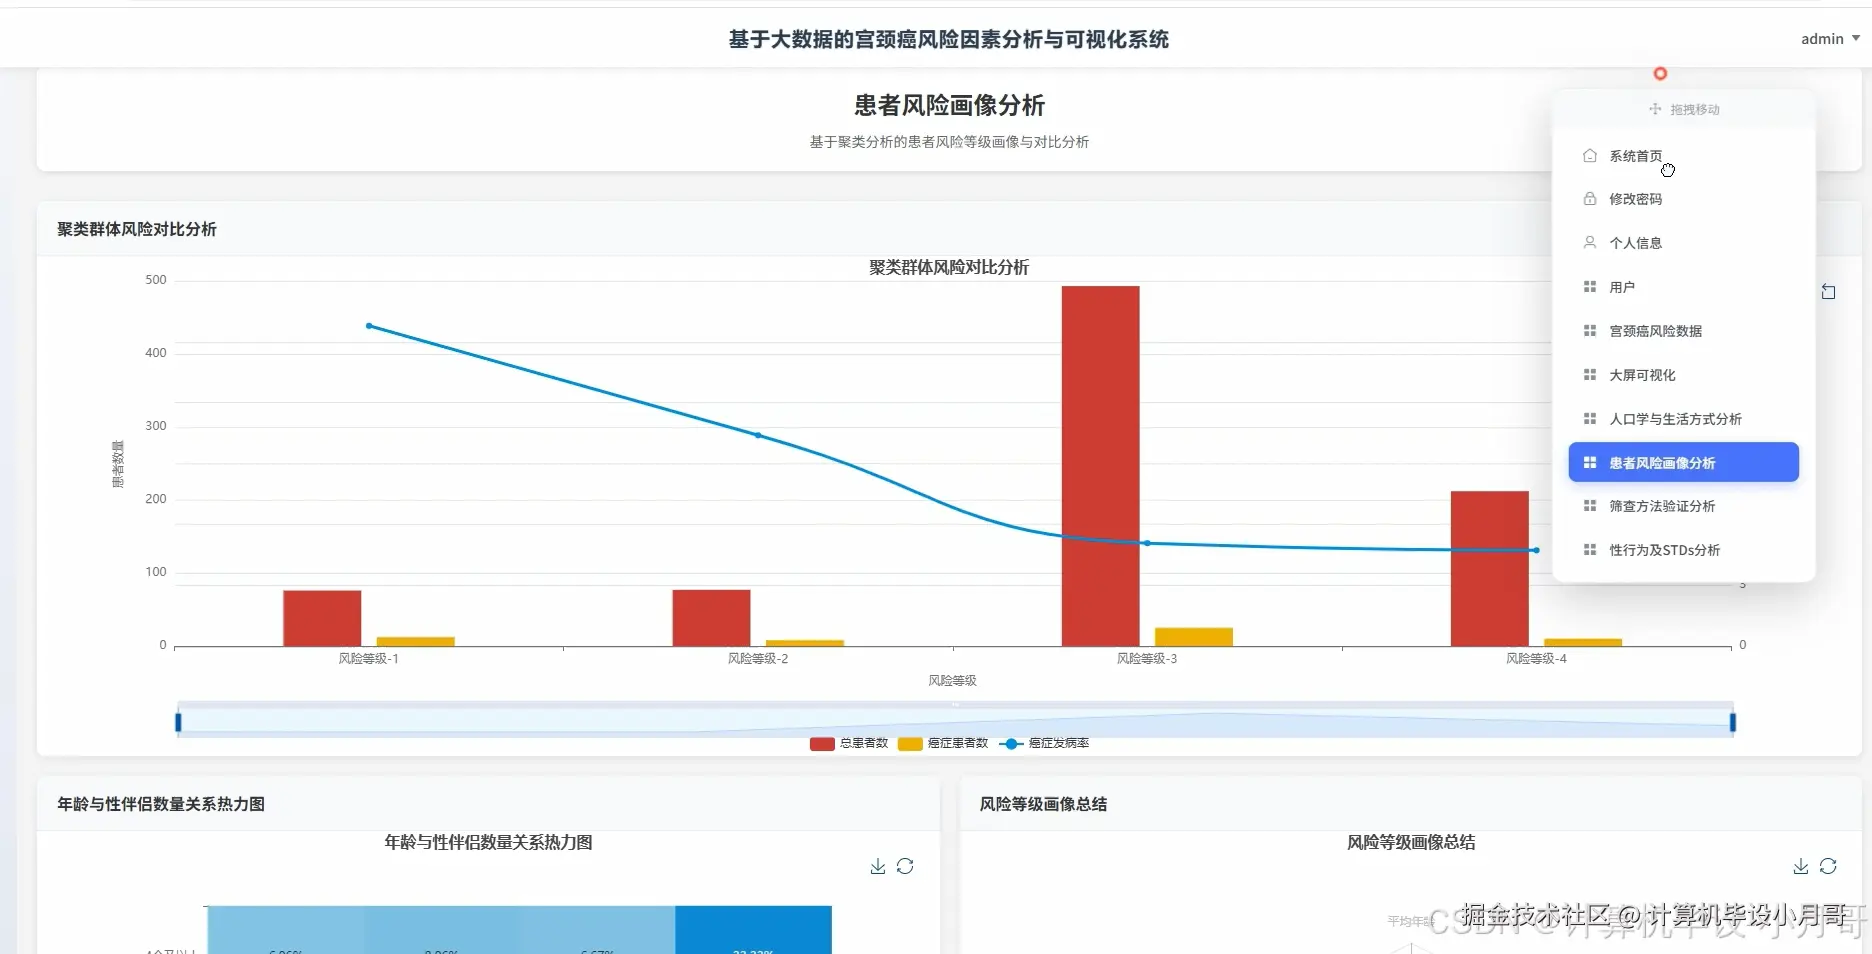The image size is (1872, 954).
Task: Click the lock icon for 修改密码
Action: point(1590,199)
